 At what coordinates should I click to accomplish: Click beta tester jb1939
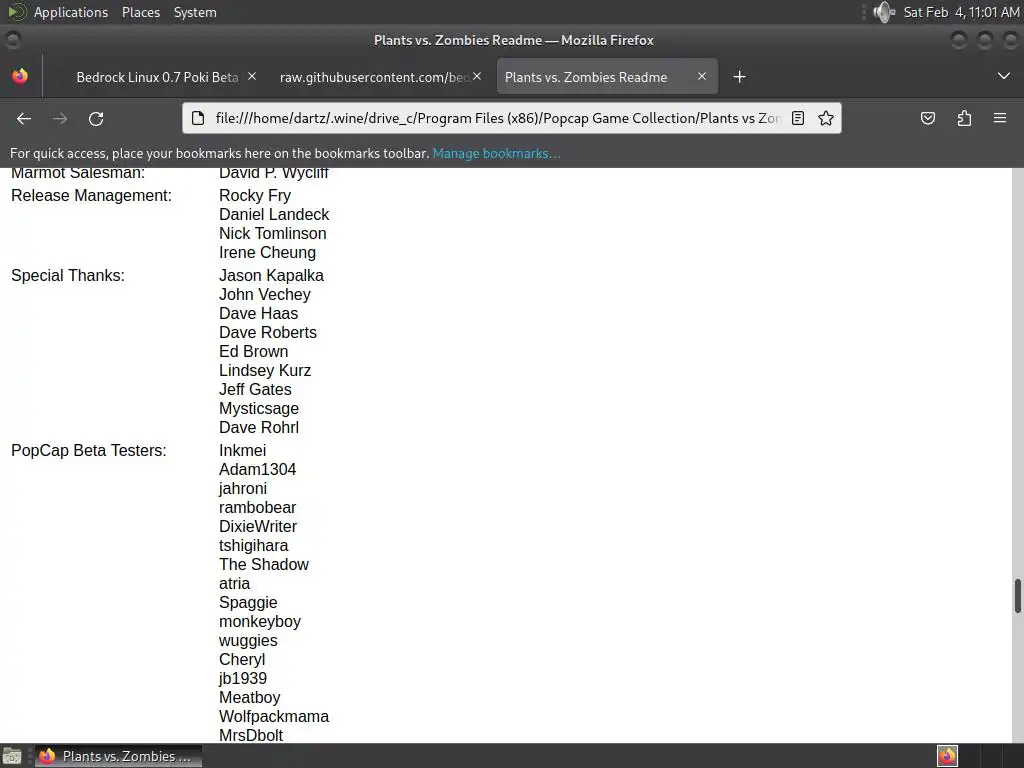[242, 678]
